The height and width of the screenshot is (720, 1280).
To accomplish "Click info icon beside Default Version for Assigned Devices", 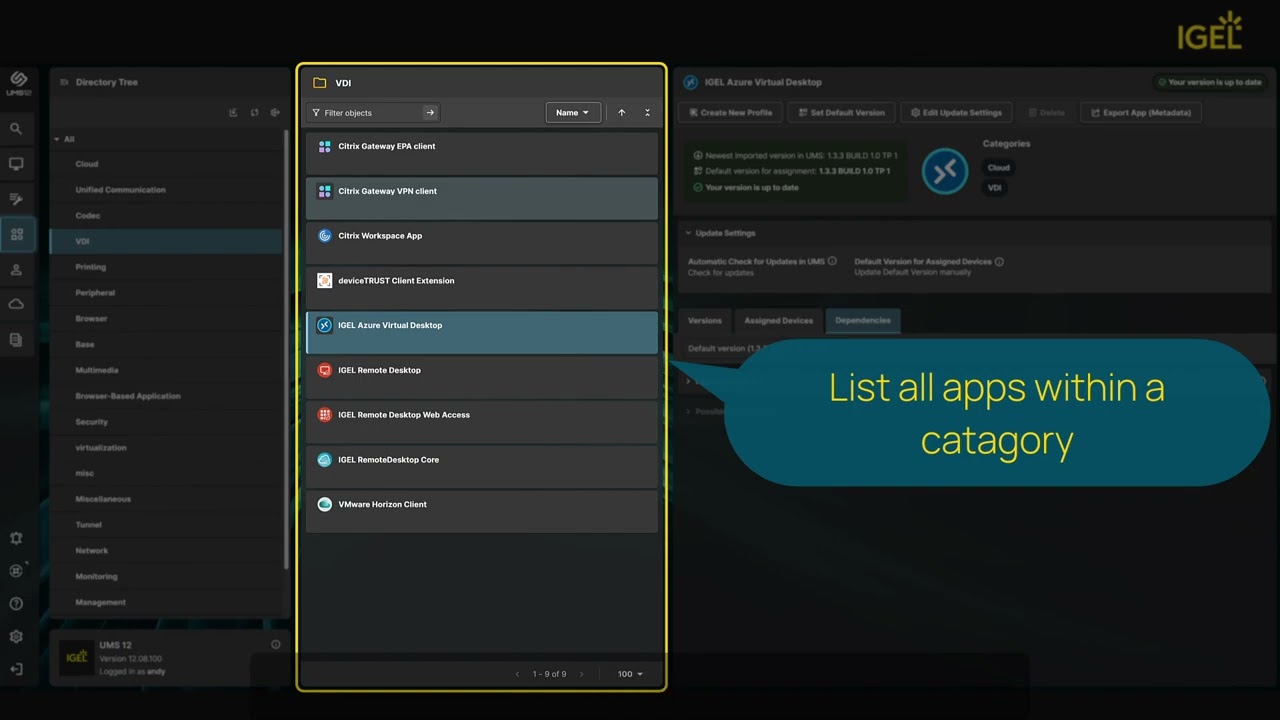I will (999, 262).
